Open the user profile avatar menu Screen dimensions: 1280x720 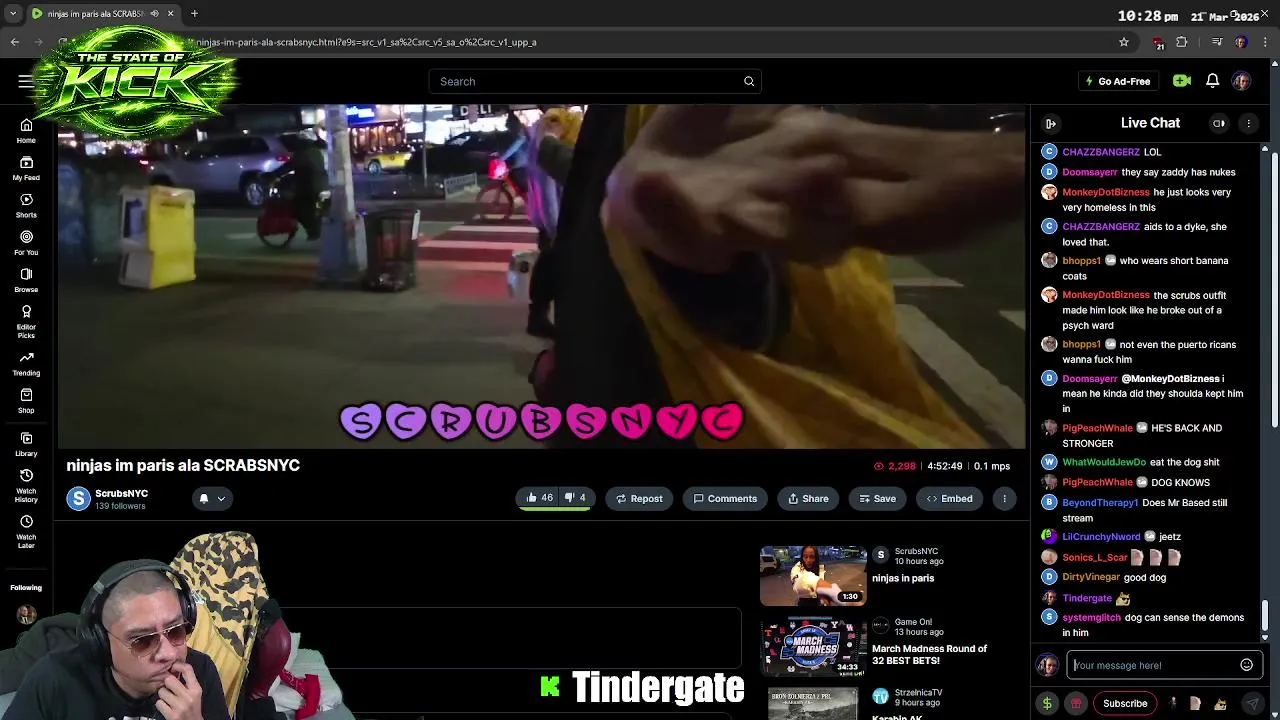(x=1241, y=81)
